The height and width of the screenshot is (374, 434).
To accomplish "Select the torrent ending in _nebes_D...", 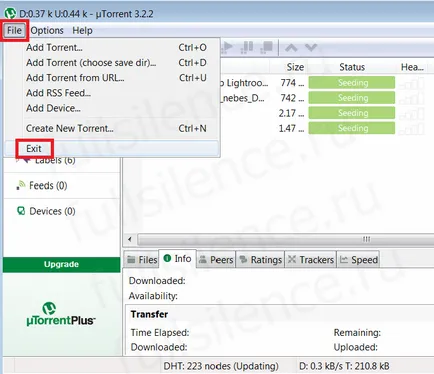I will click(243, 98).
